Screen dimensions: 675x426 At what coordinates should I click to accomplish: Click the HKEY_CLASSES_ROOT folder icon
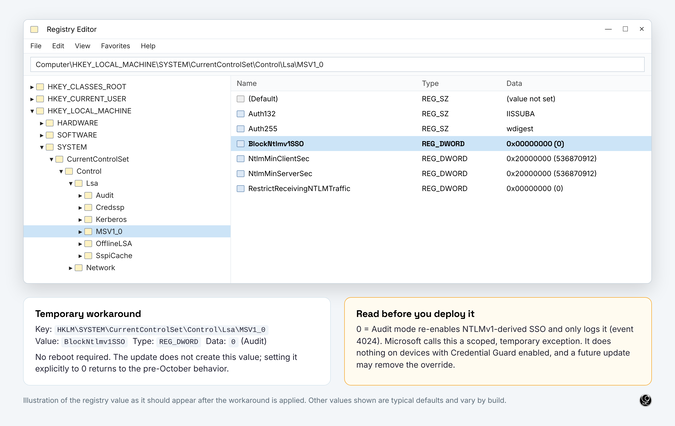coord(40,86)
